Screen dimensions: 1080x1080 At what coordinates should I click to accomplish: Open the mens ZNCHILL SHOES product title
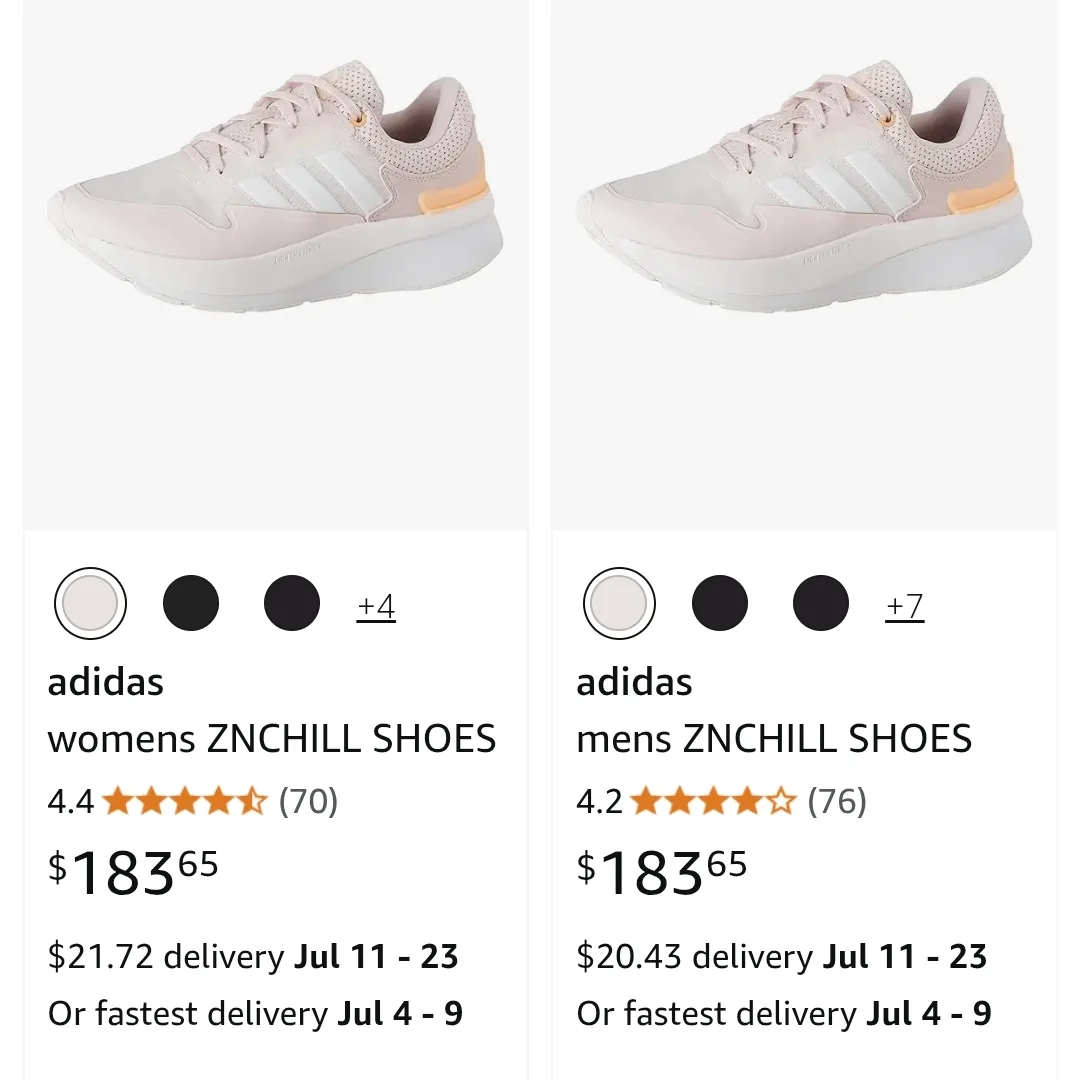[x=773, y=739]
